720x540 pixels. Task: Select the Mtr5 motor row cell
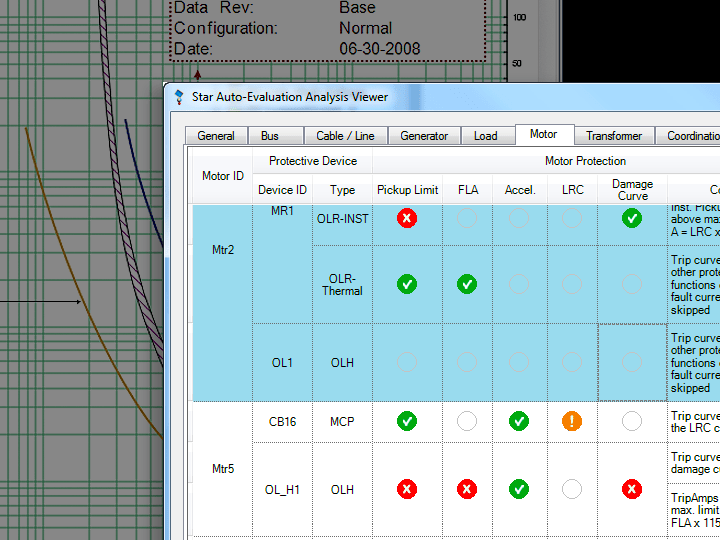coord(223,468)
